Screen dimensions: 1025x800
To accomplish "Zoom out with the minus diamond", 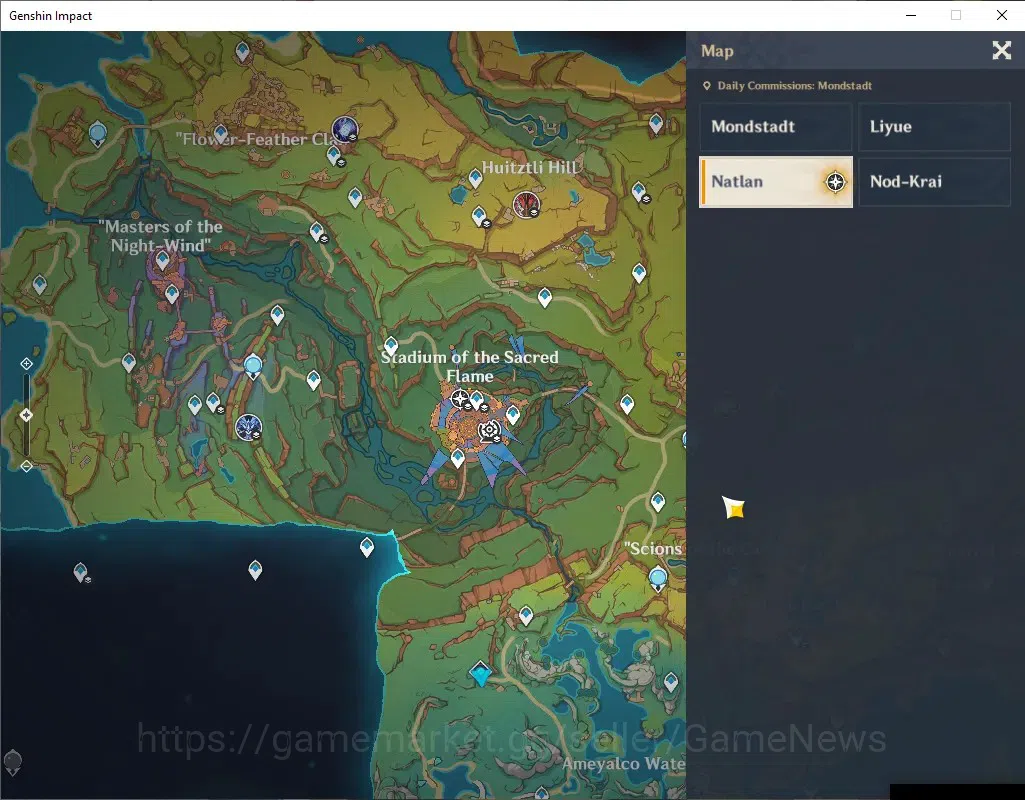I will tap(26, 466).
